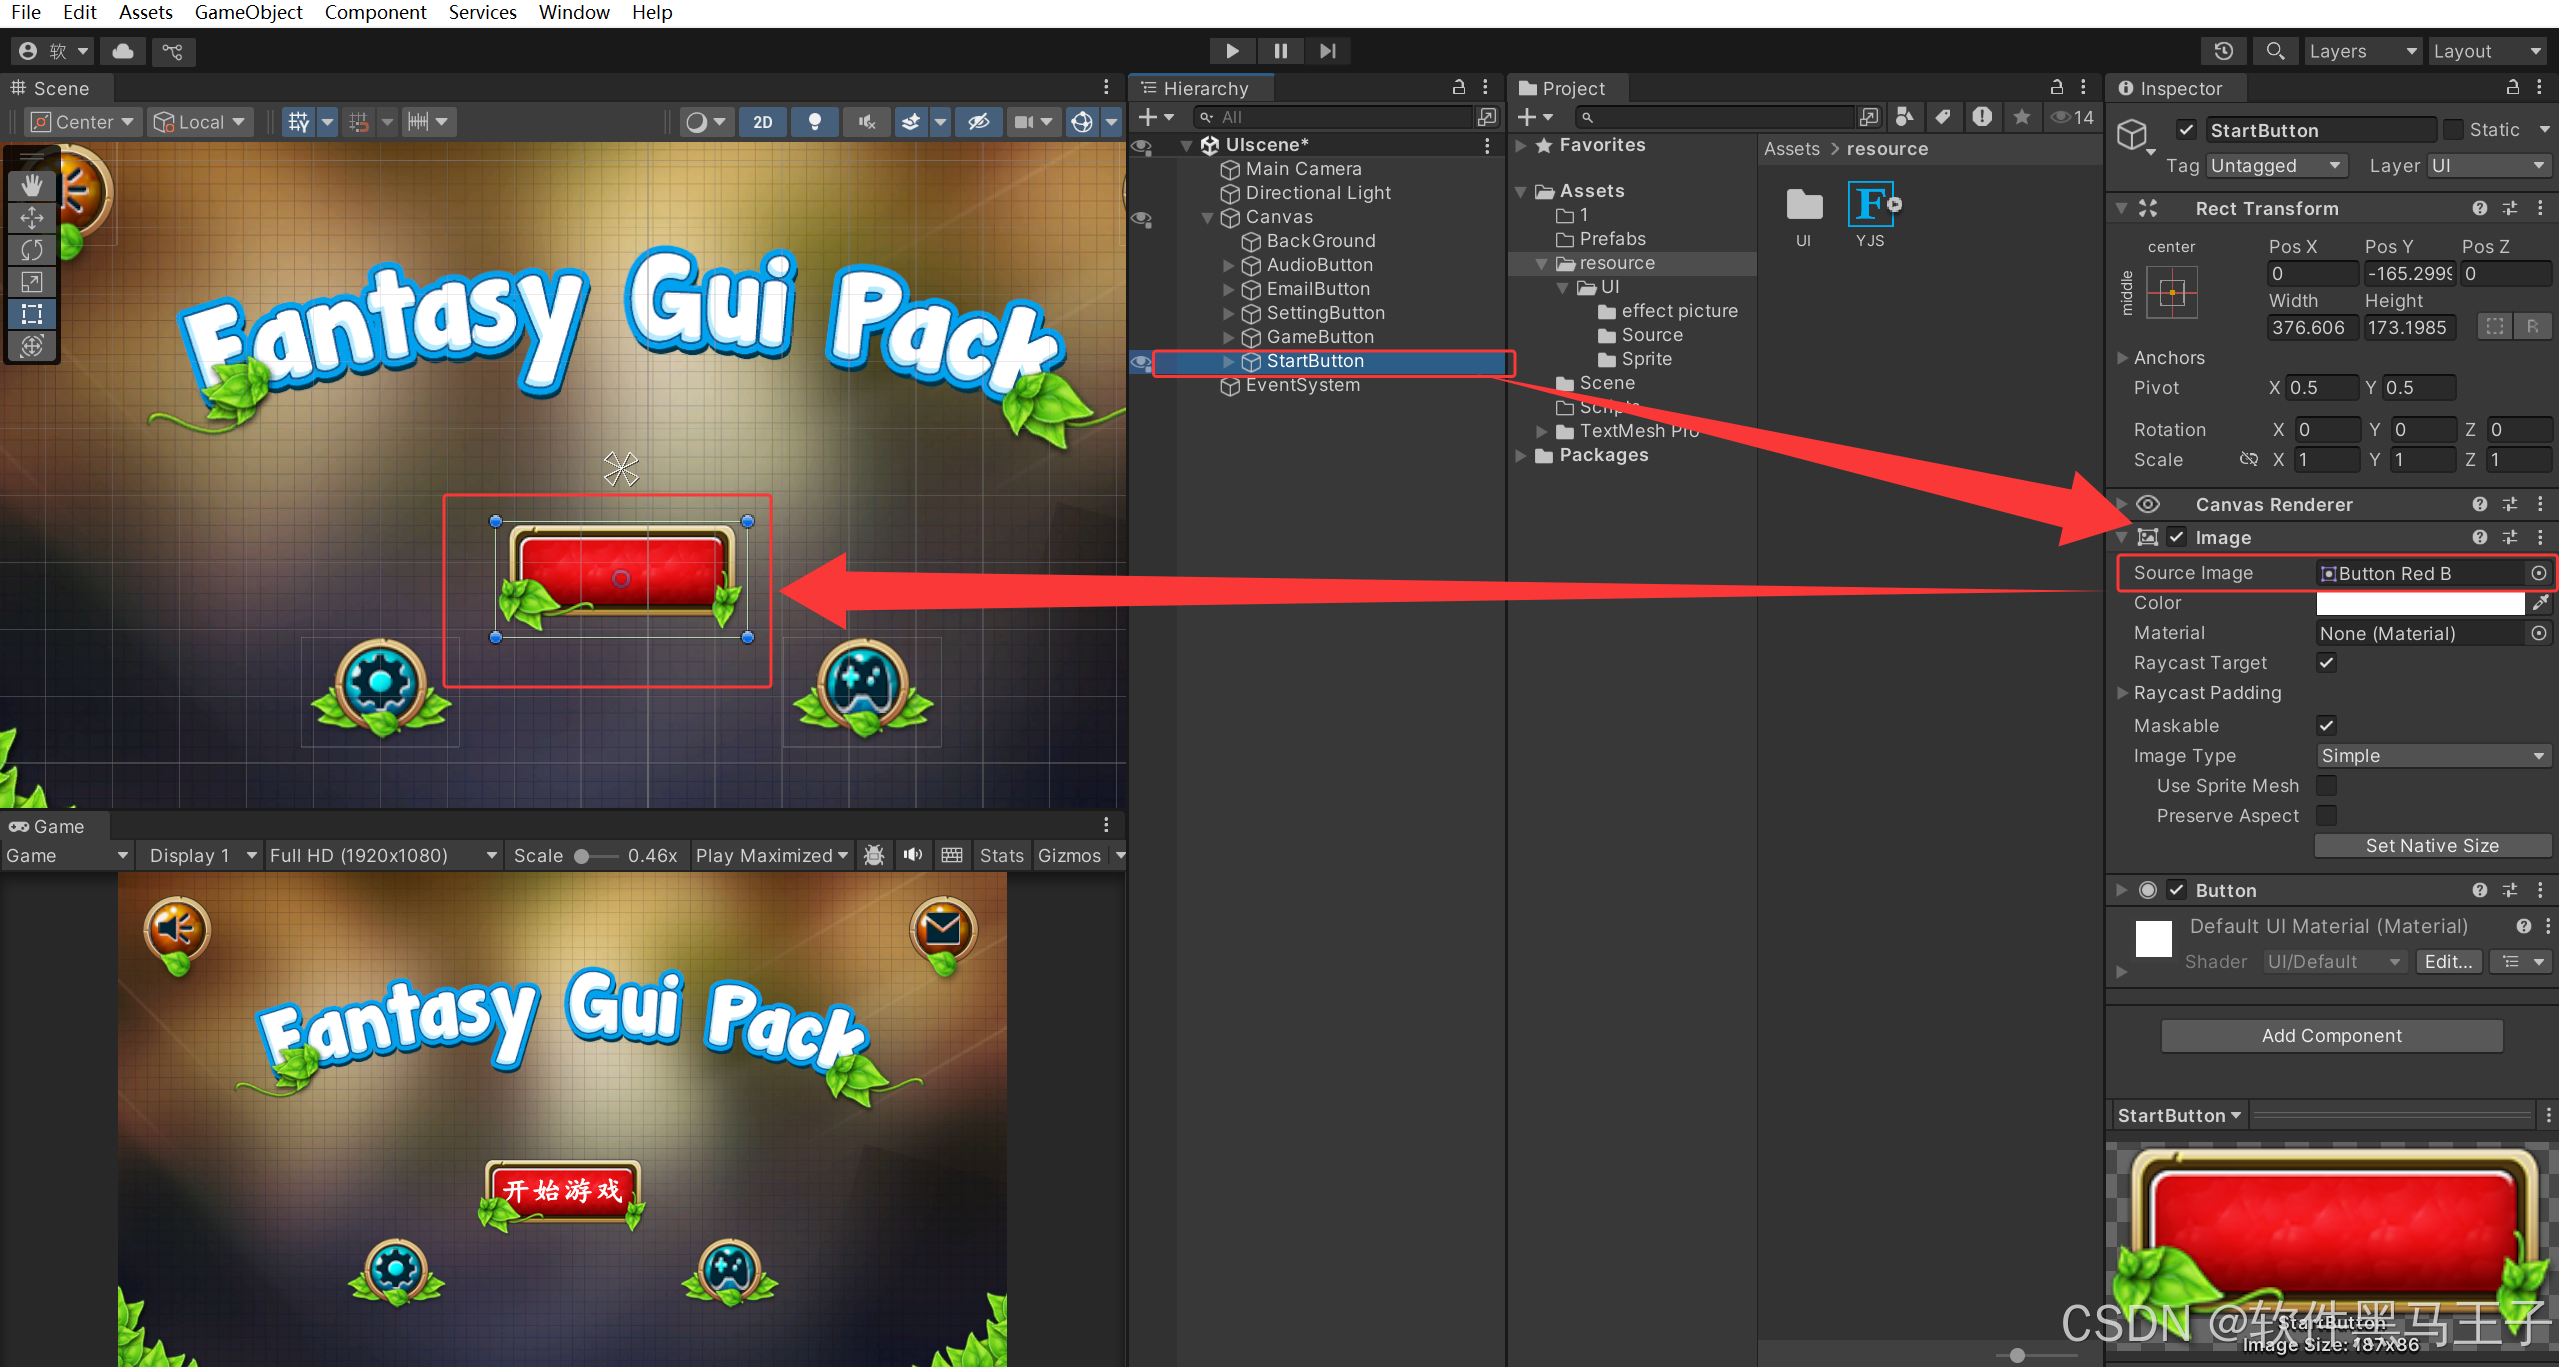Viewport: 2559px width, 1367px height.
Task: Enable Preserve Aspect checkbox
Action: (2327, 816)
